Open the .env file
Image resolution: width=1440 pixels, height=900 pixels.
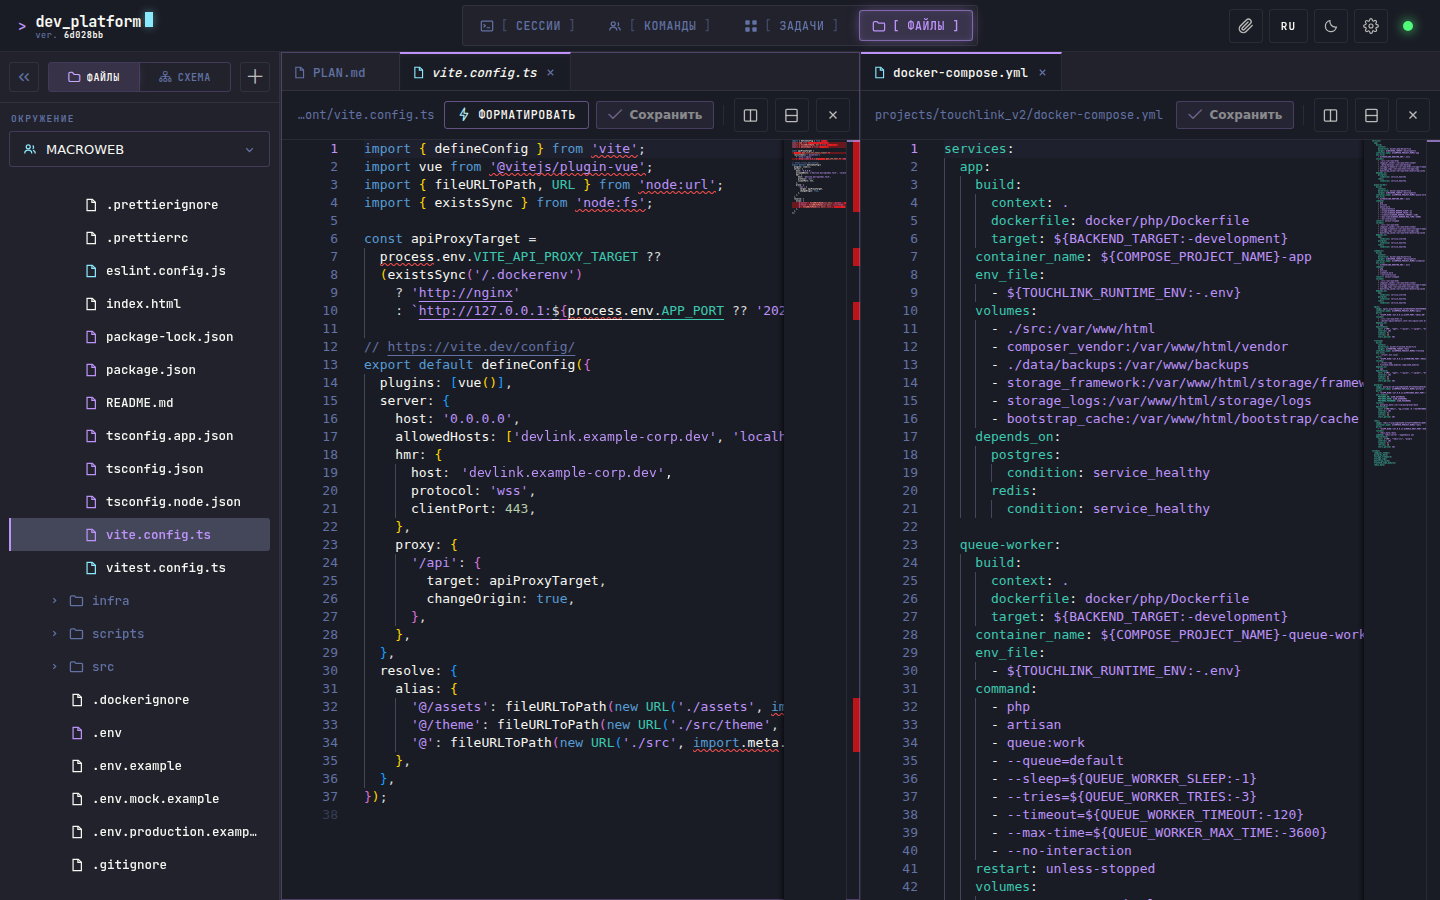[x=140, y=733]
